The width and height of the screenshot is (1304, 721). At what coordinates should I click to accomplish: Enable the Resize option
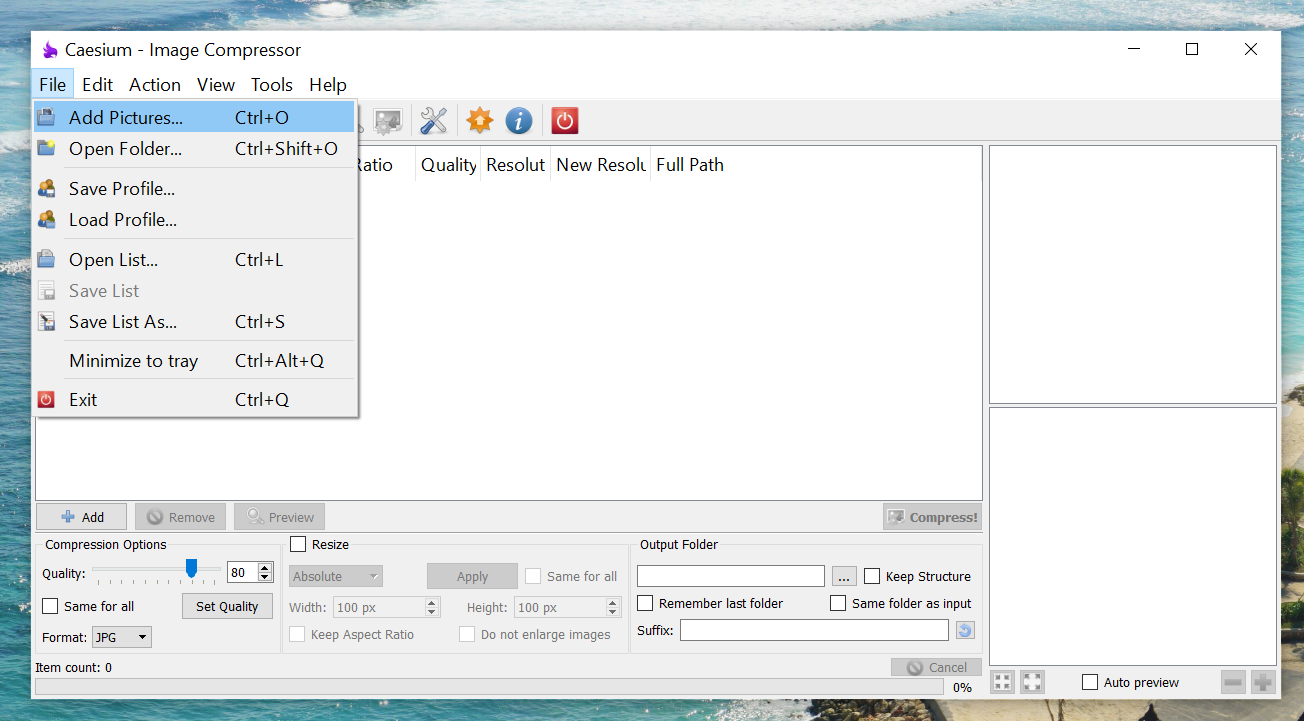click(297, 544)
